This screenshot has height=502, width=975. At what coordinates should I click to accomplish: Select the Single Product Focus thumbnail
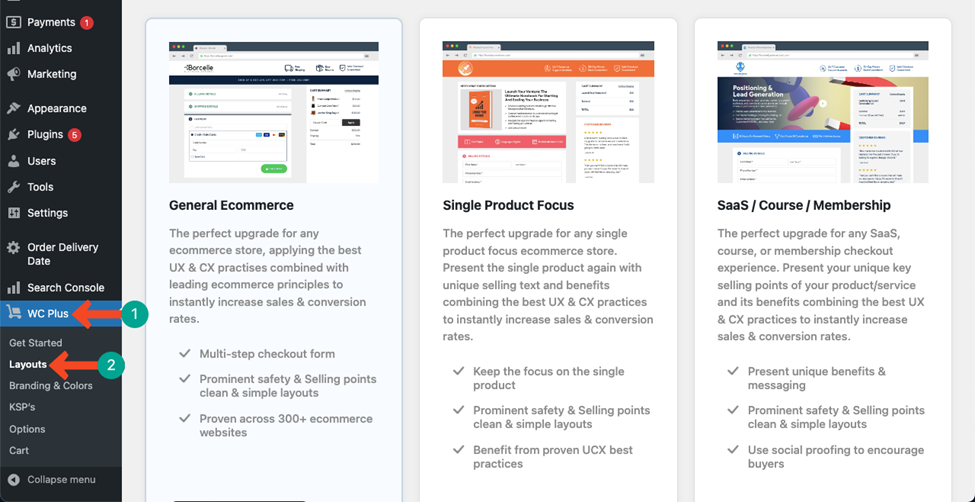coord(548,112)
